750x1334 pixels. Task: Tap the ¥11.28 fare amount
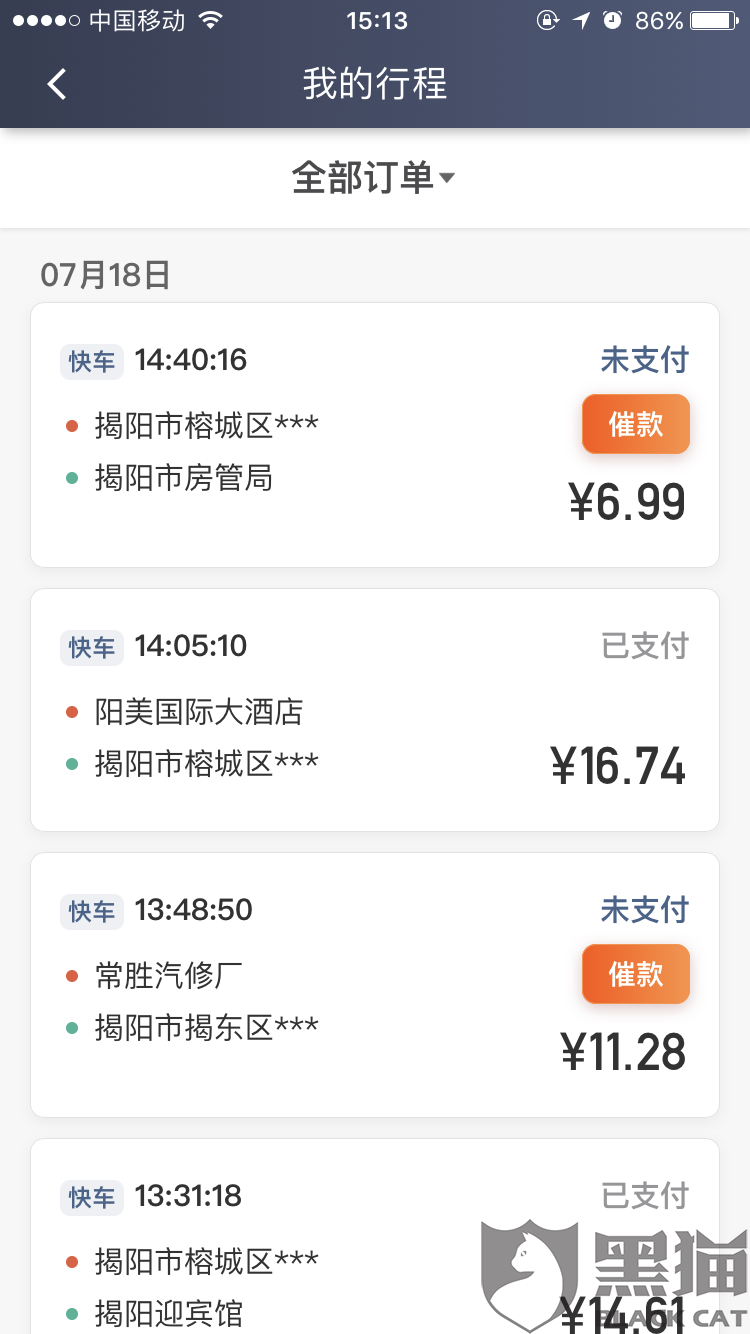click(623, 1052)
